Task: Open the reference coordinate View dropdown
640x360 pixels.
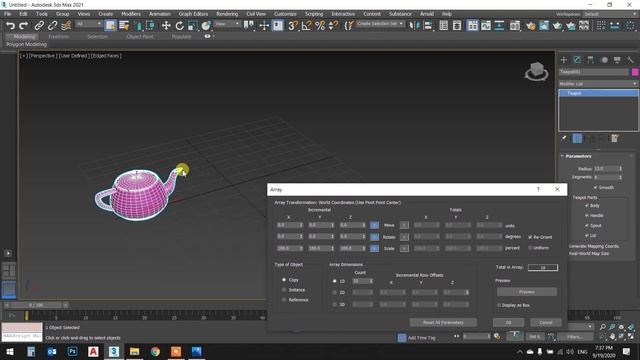Action: point(227,24)
